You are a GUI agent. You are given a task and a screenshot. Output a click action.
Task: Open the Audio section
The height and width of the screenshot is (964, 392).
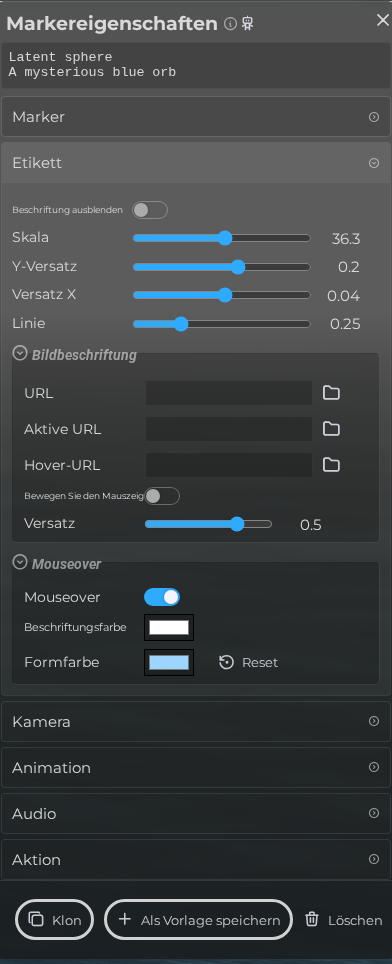[x=196, y=813]
